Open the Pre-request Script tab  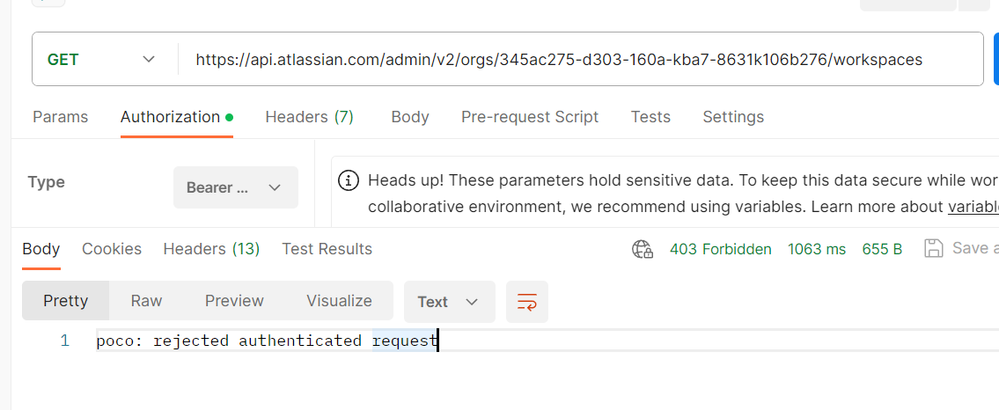(x=529, y=117)
